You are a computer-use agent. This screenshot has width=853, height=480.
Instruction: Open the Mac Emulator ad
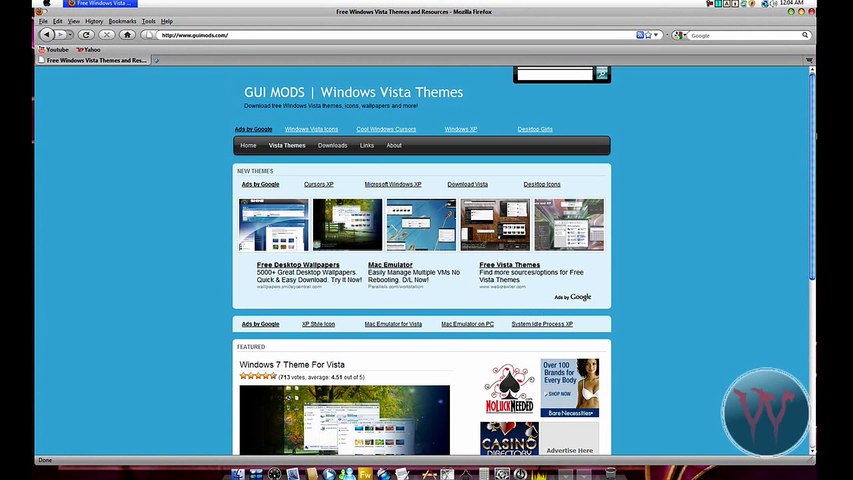[390, 265]
